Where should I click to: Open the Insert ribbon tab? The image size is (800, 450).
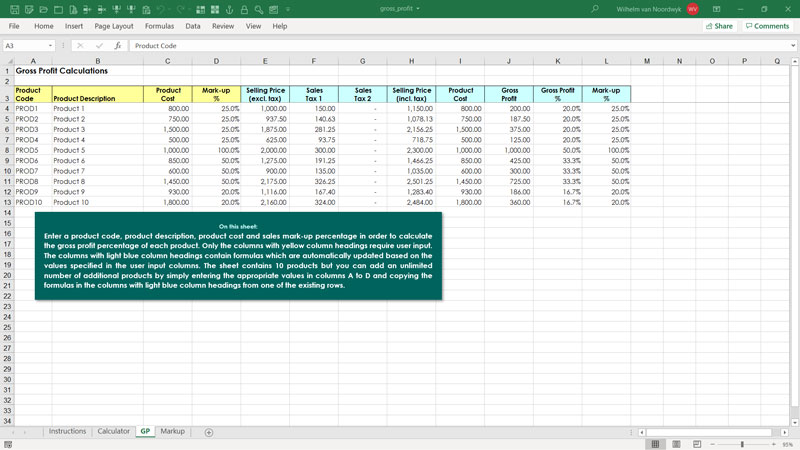click(73, 26)
